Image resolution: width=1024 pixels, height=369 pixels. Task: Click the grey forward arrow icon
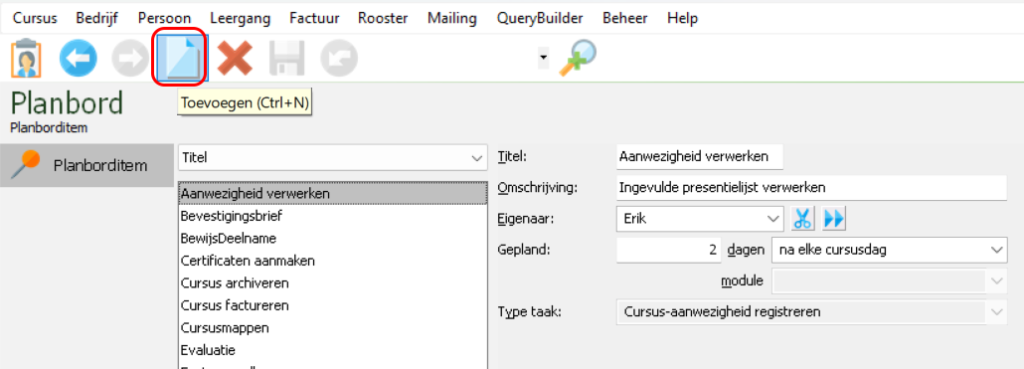[130, 59]
